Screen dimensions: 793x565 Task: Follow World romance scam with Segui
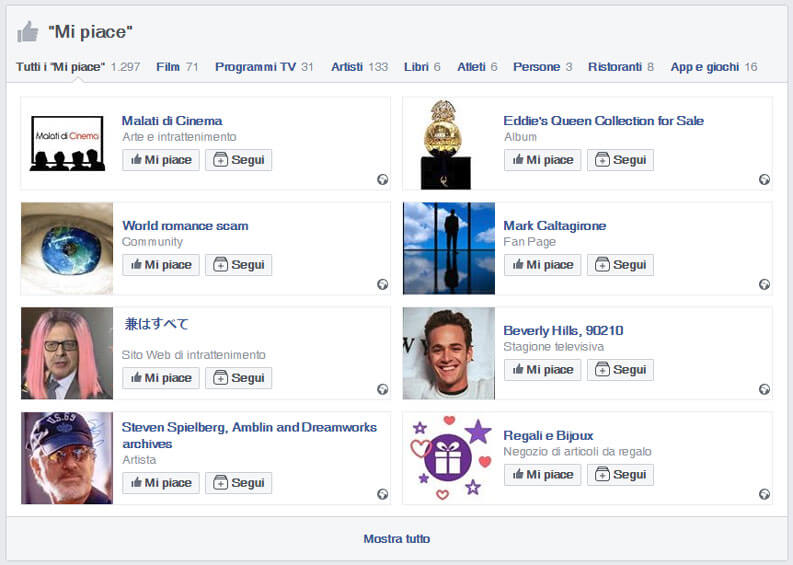pos(239,265)
